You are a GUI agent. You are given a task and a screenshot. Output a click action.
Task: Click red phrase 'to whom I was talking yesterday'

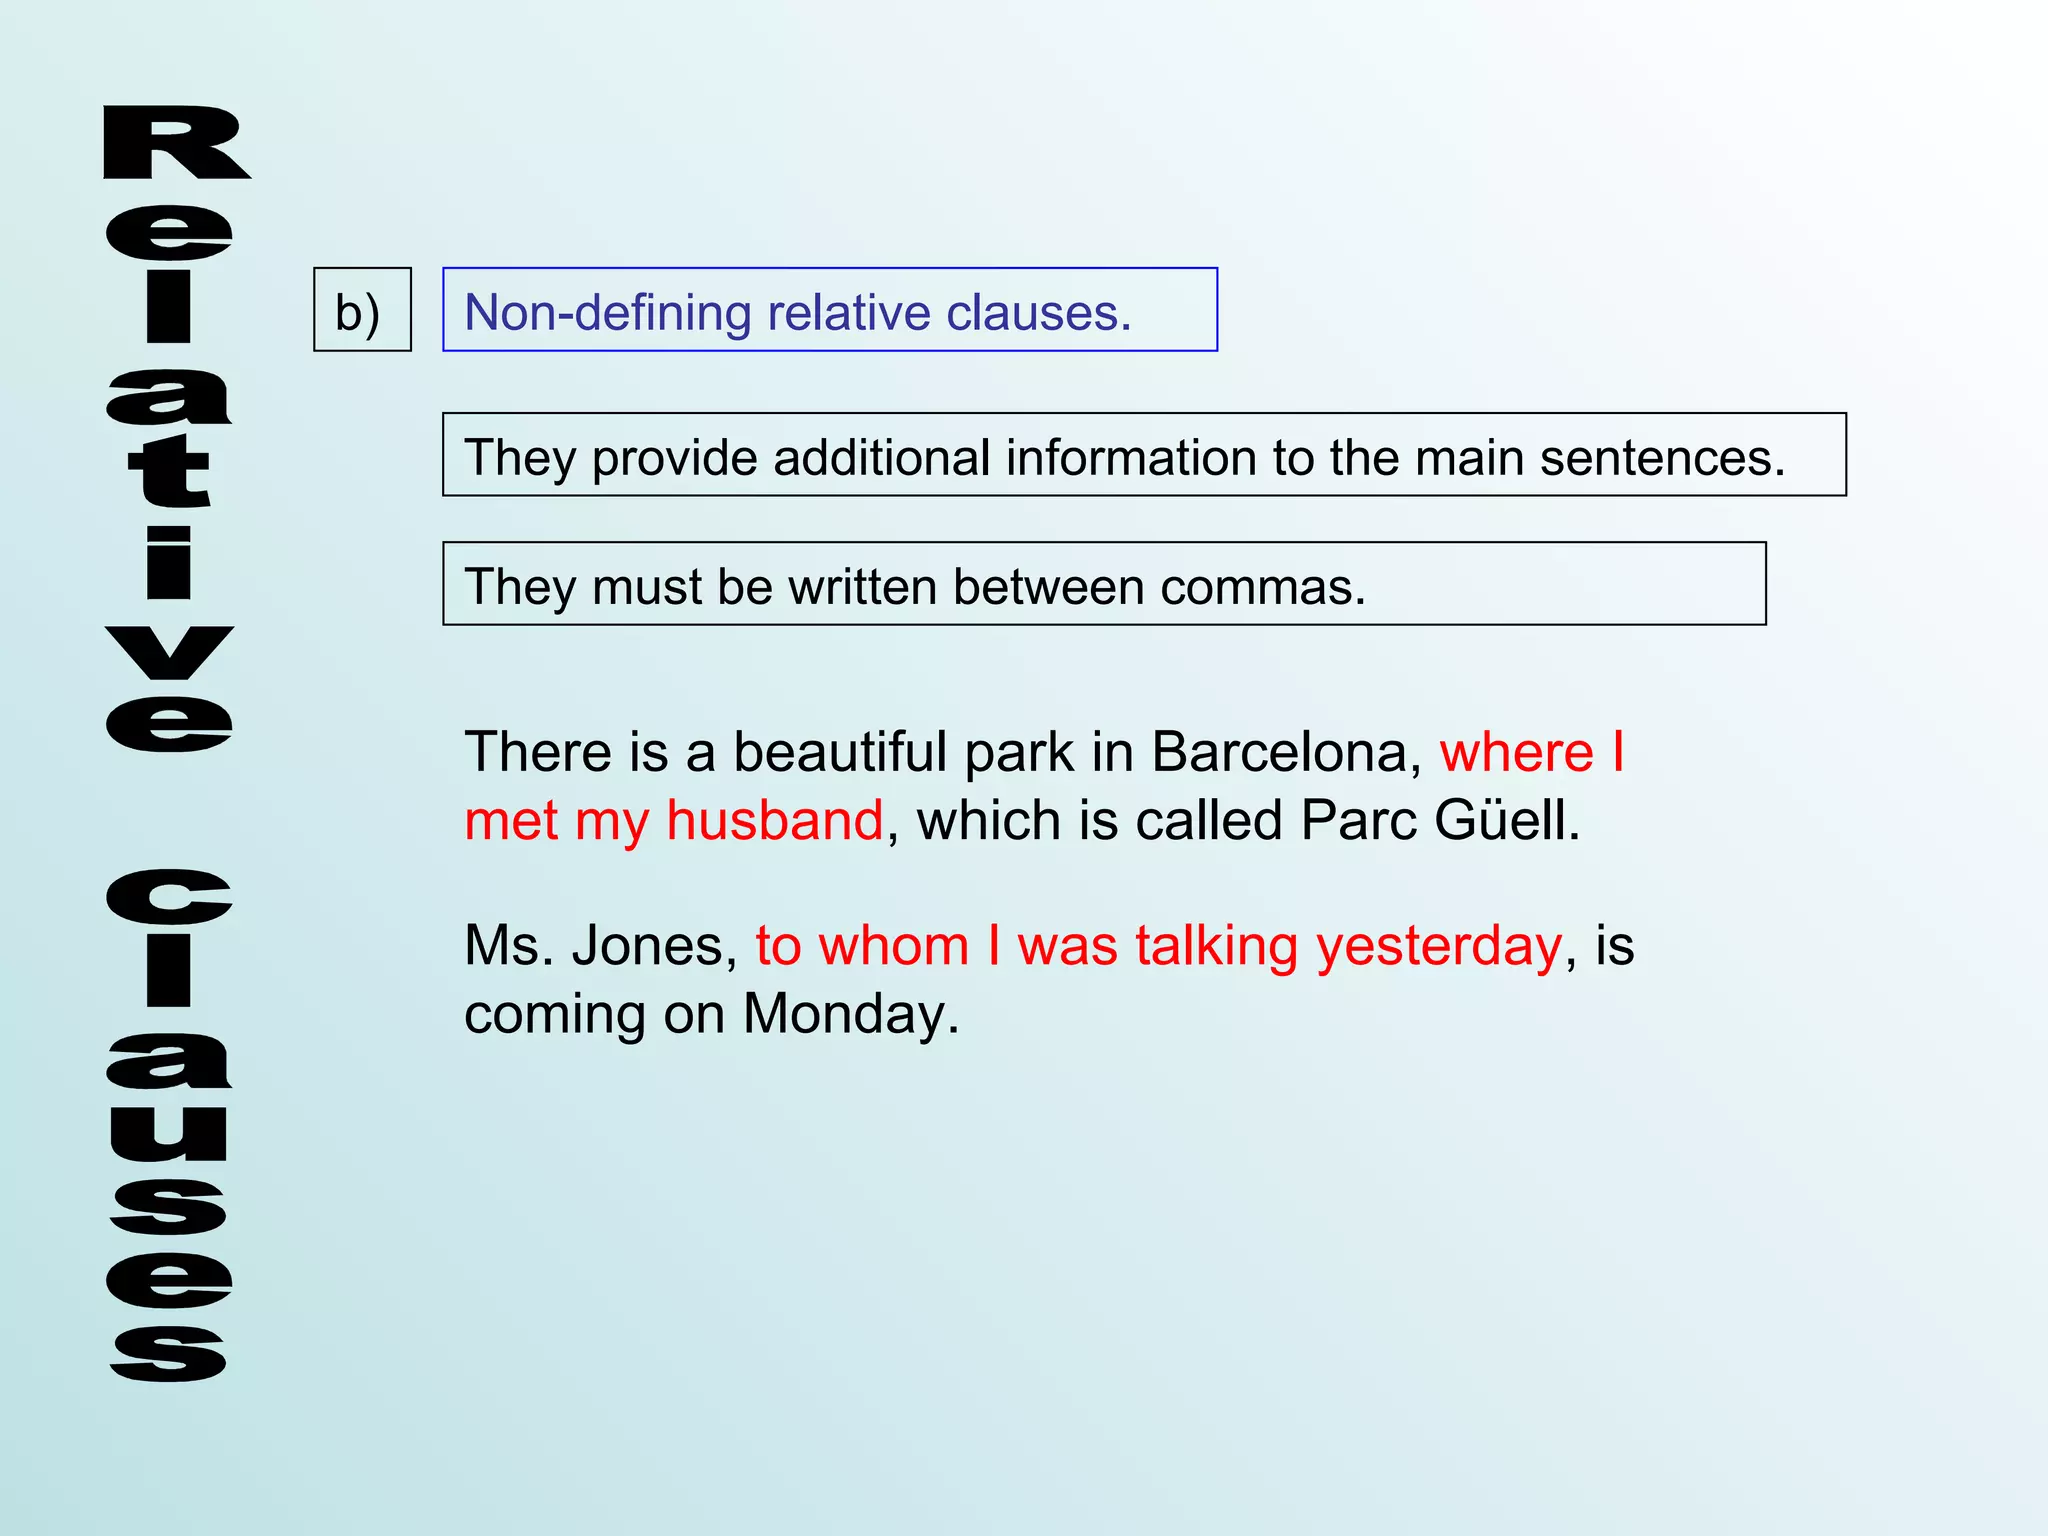1159,946
